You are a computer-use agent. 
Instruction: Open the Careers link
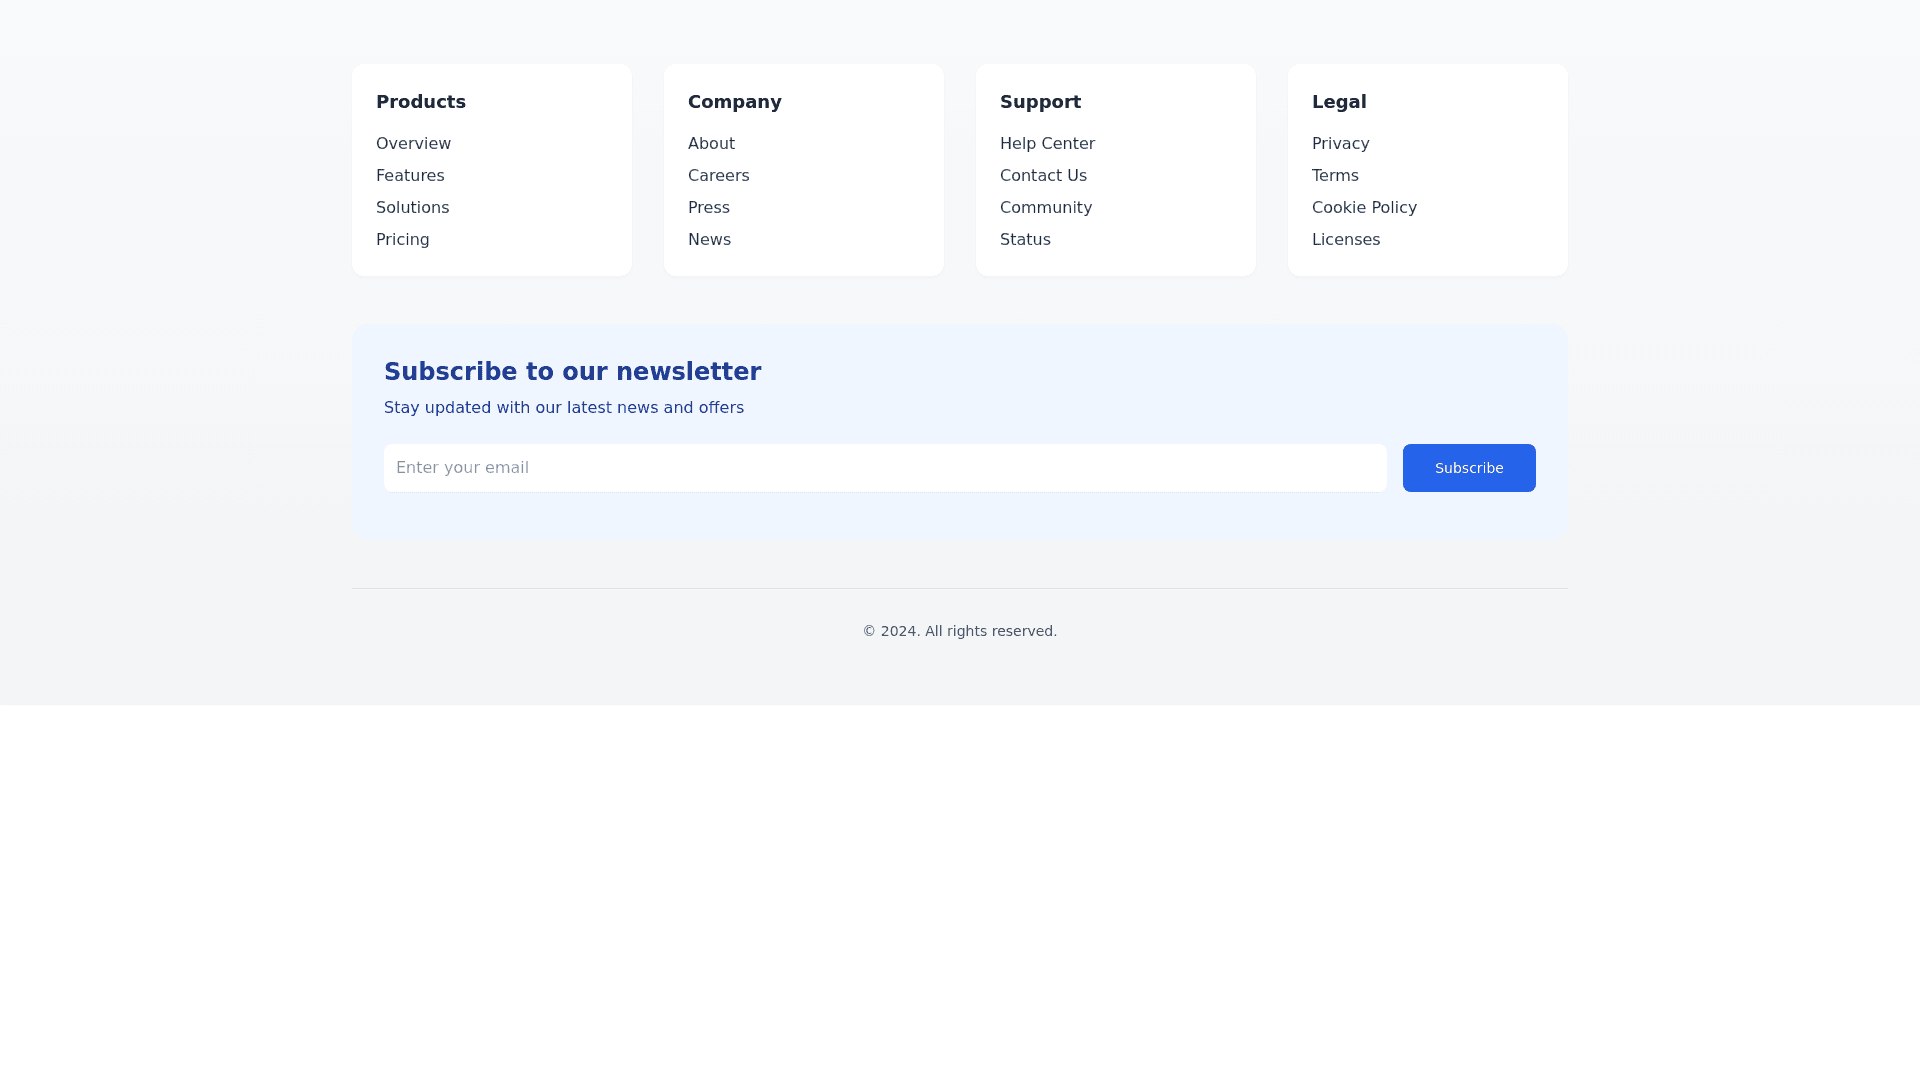tap(718, 176)
